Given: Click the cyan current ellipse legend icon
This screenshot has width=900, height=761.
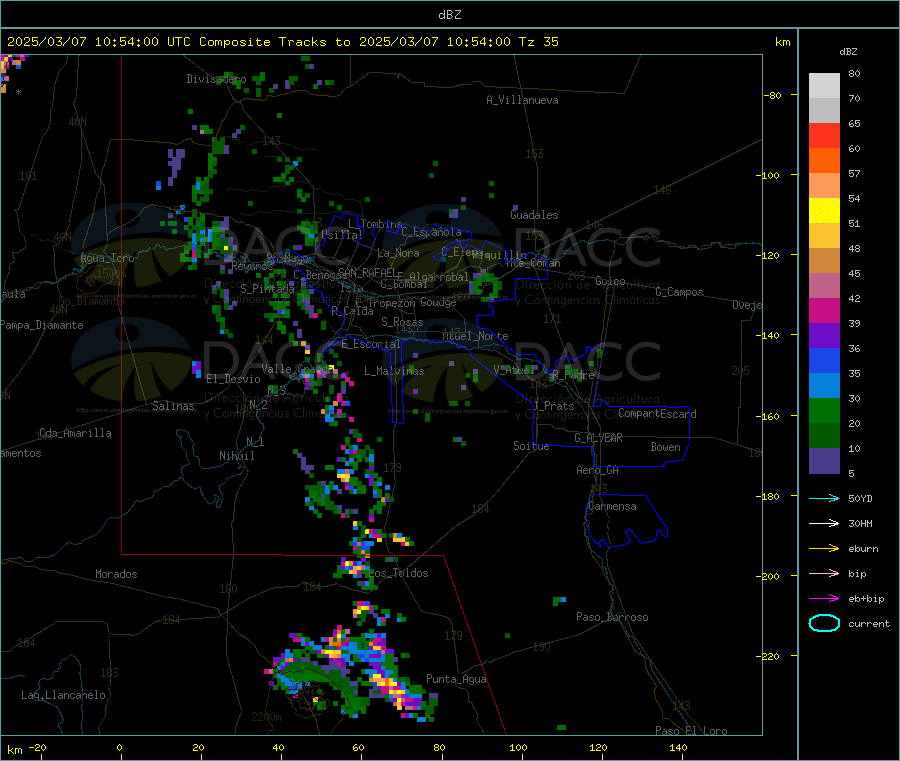Looking at the screenshot, I should click(824, 623).
